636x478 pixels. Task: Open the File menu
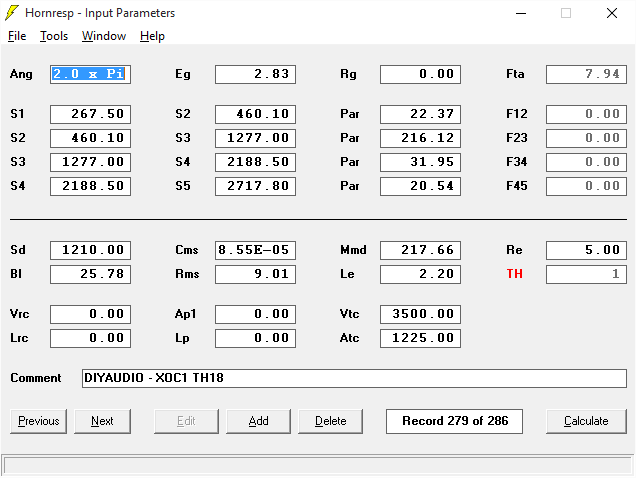click(17, 36)
